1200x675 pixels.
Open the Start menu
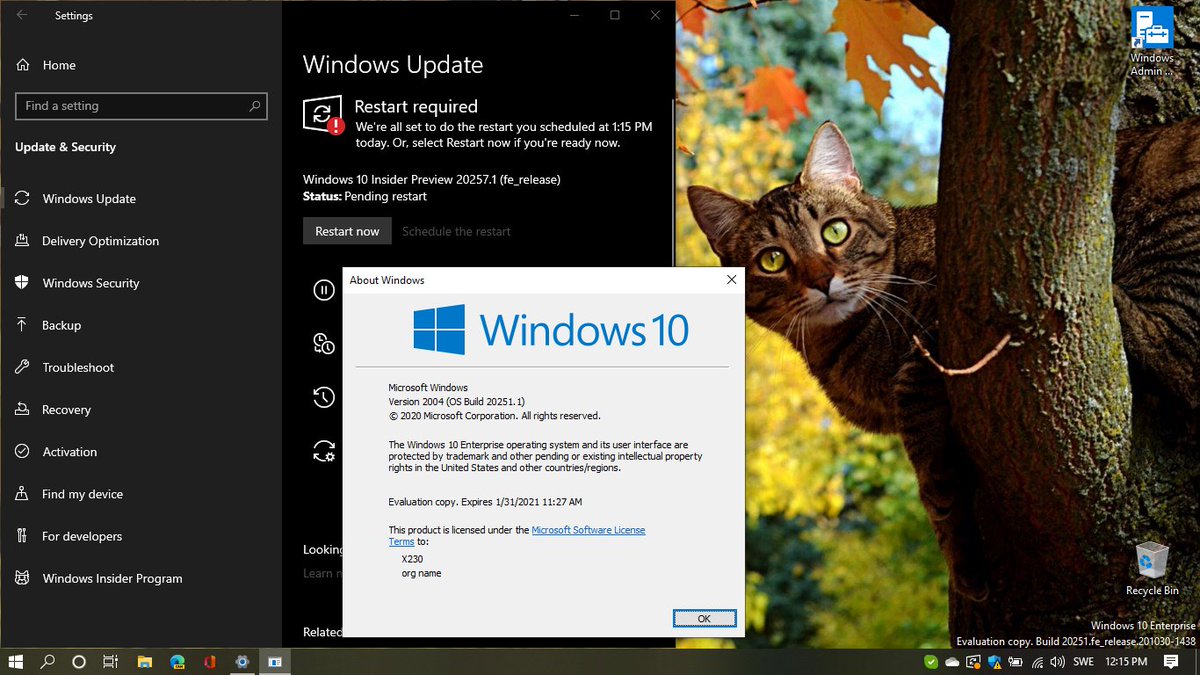click(16, 661)
